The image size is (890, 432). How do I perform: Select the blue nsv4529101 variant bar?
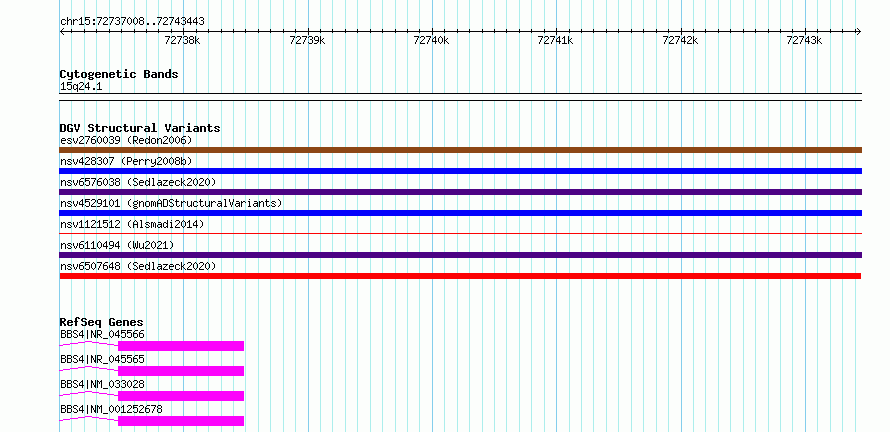[460, 213]
